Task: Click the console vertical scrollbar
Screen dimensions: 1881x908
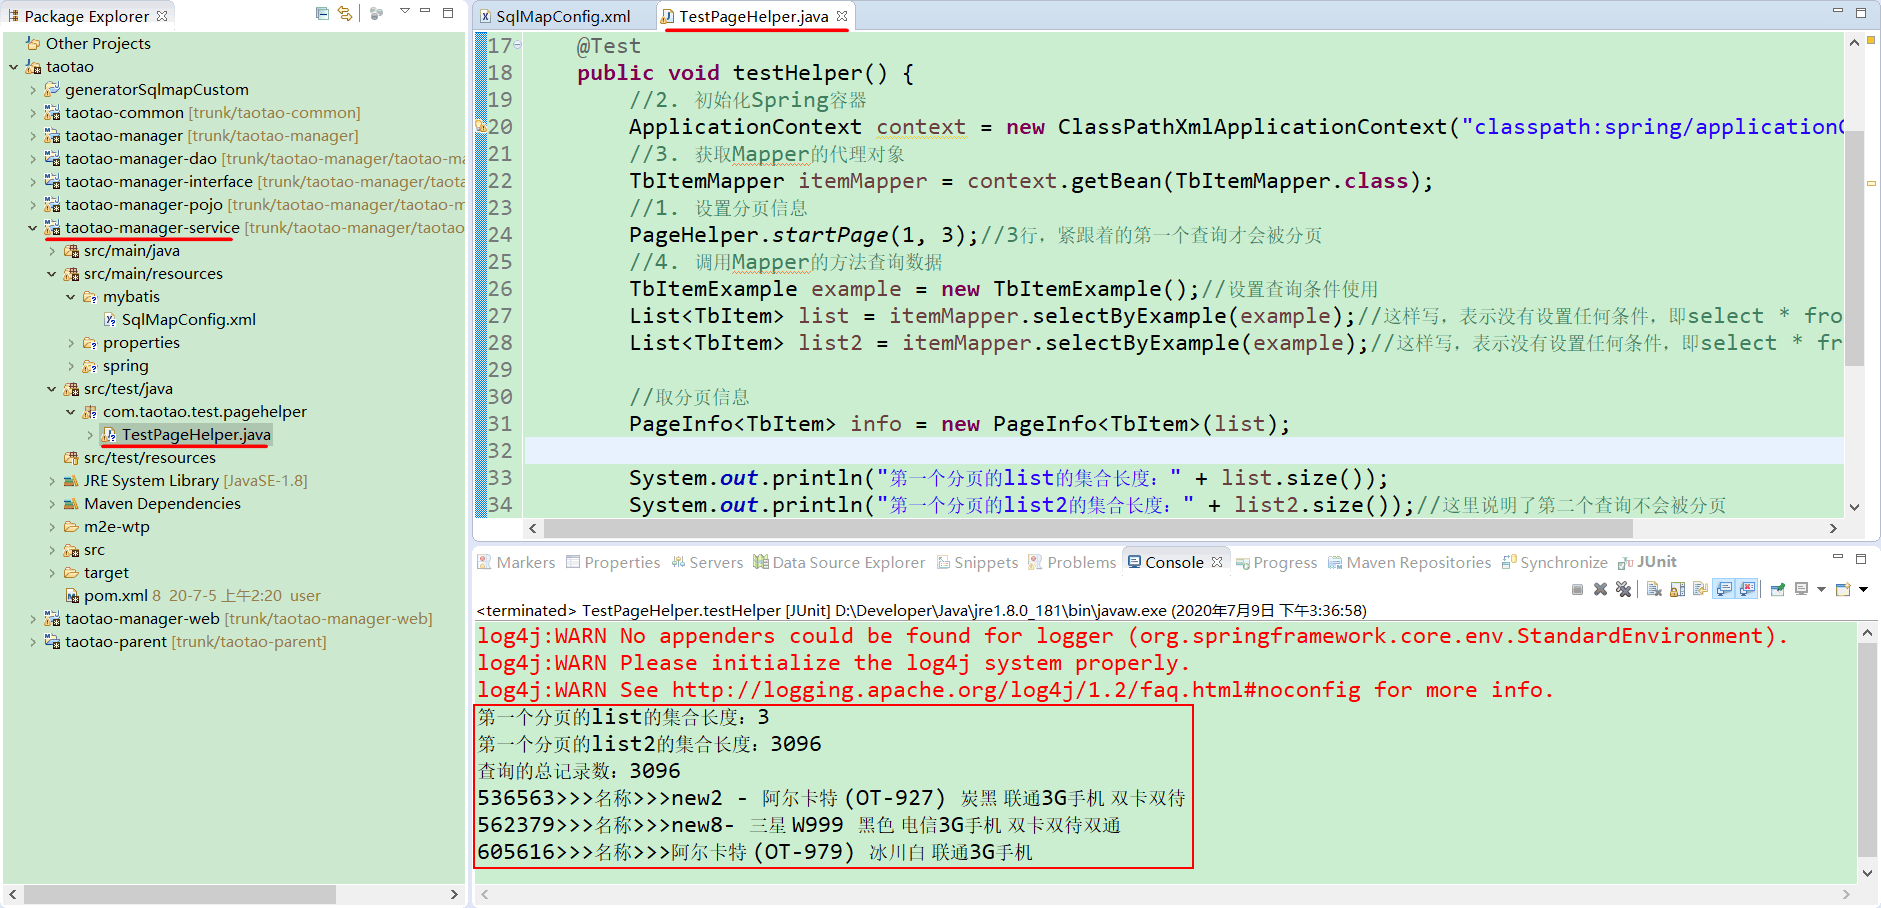Action: pyautogui.click(x=1867, y=749)
